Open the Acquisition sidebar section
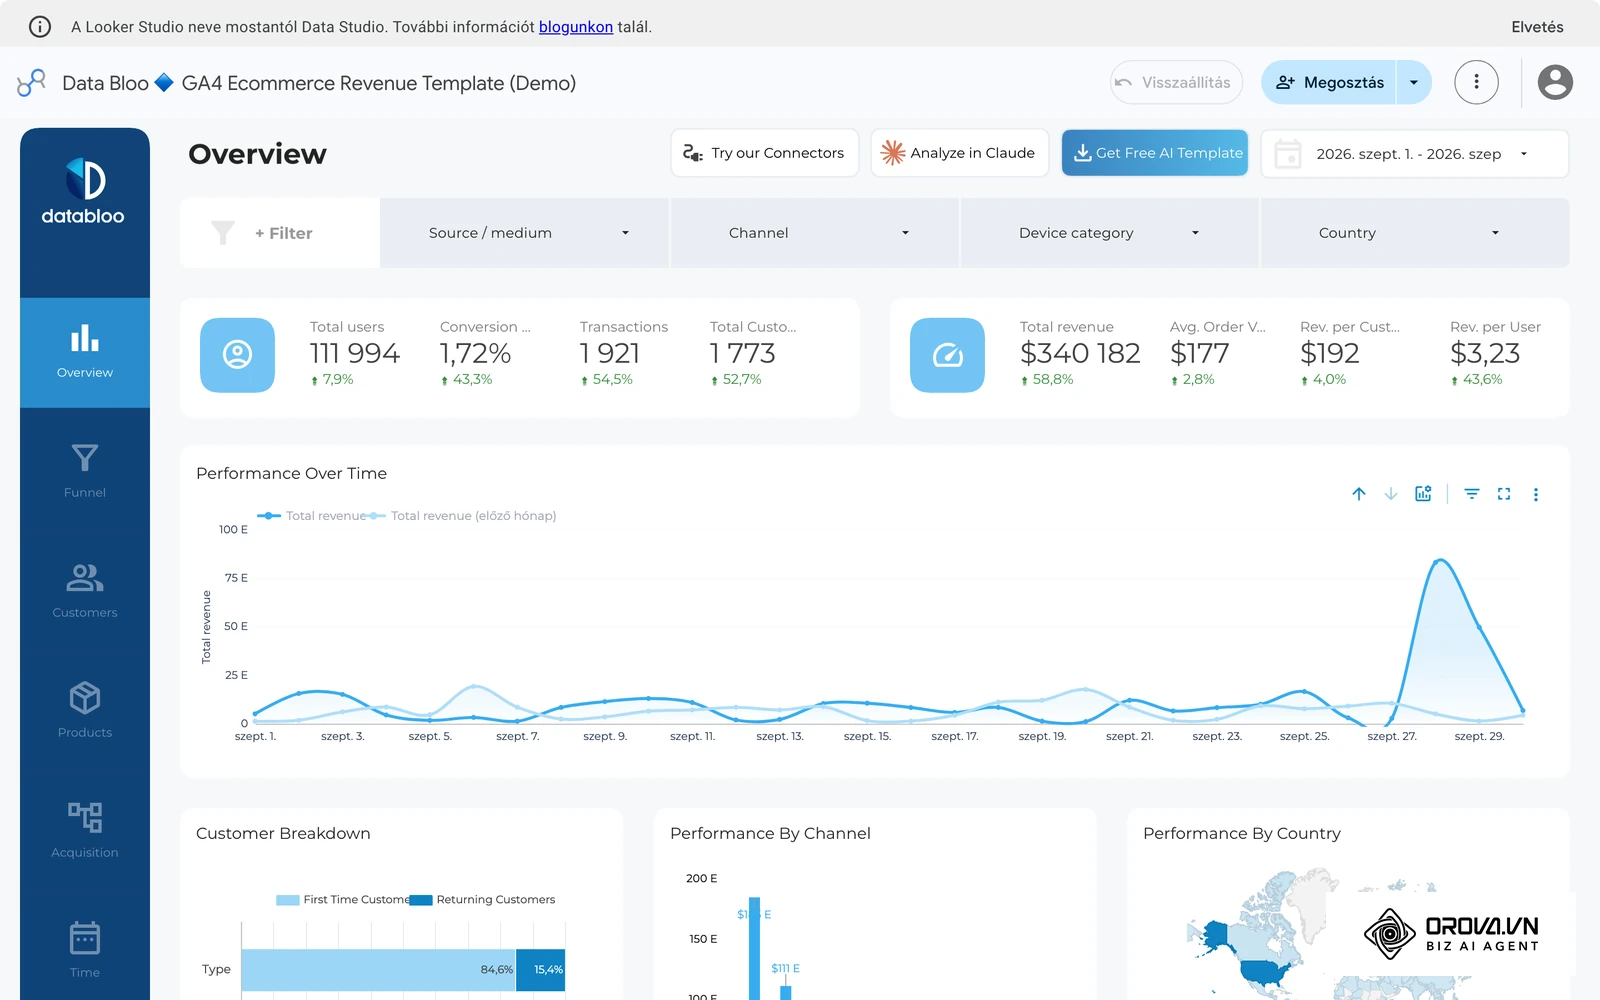Viewport: 1600px width, 1000px height. [x=85, y=830]
